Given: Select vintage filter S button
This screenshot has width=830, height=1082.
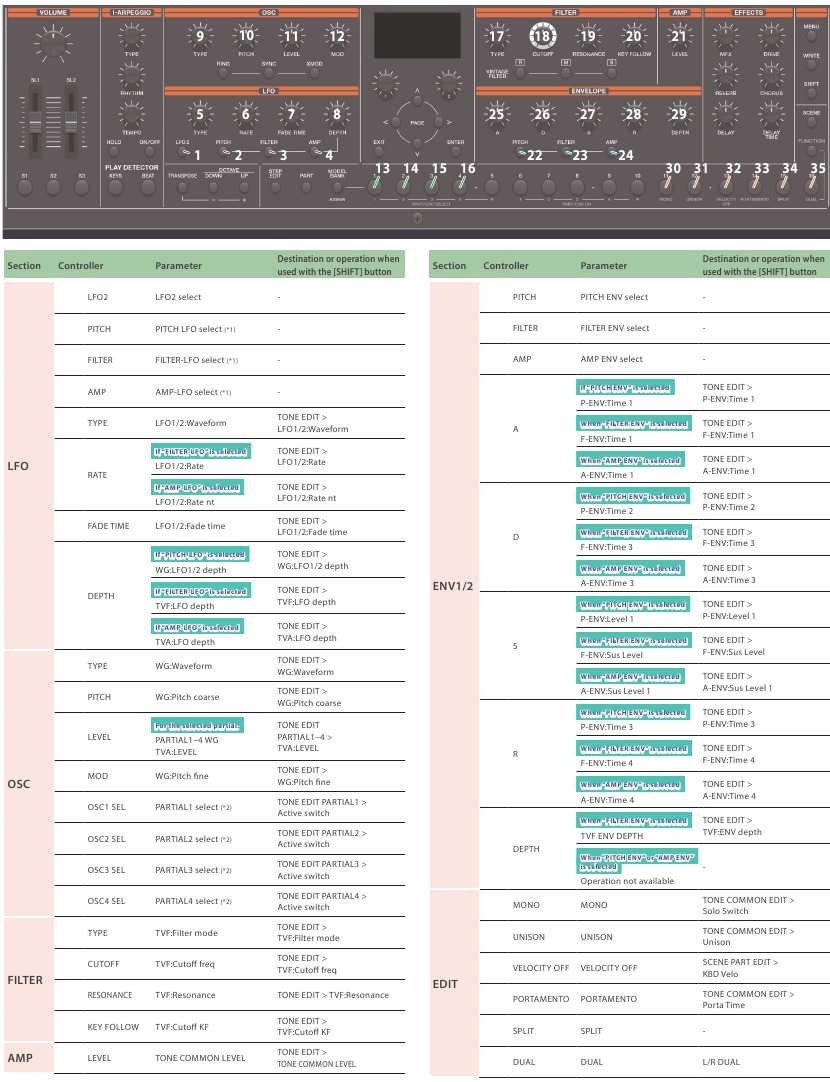Looking at the screenshot, I should pyautogui.click(x=611, y=73).
